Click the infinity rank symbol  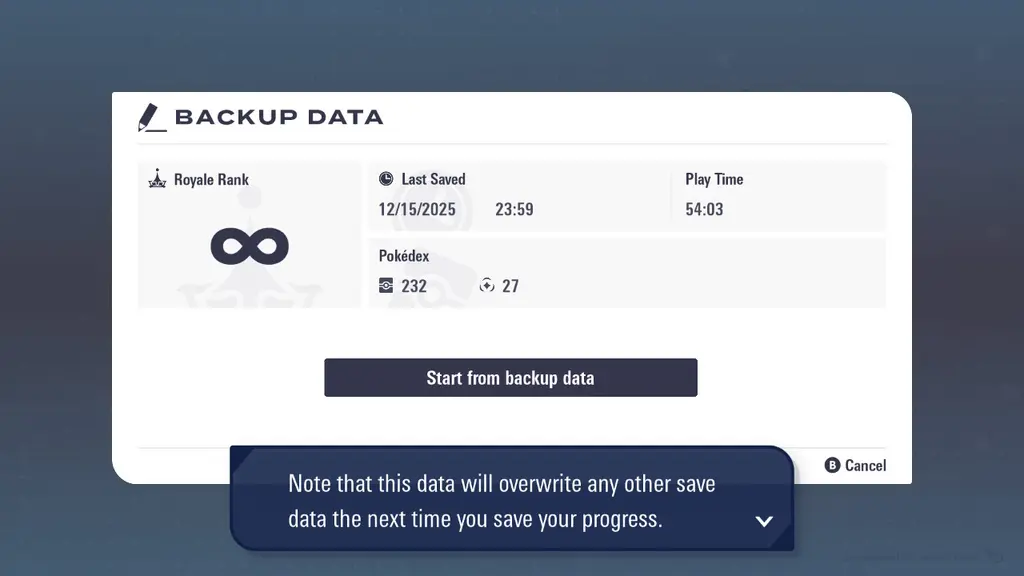click(x=250, y=246)
